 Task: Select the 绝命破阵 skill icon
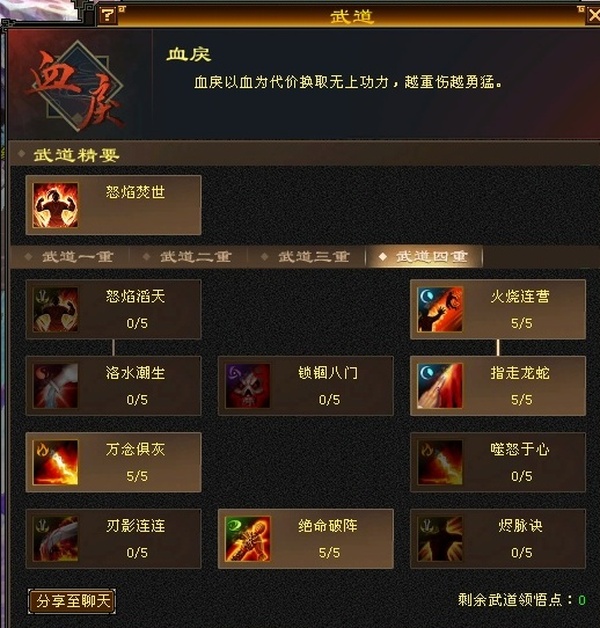tap(248, 539)
